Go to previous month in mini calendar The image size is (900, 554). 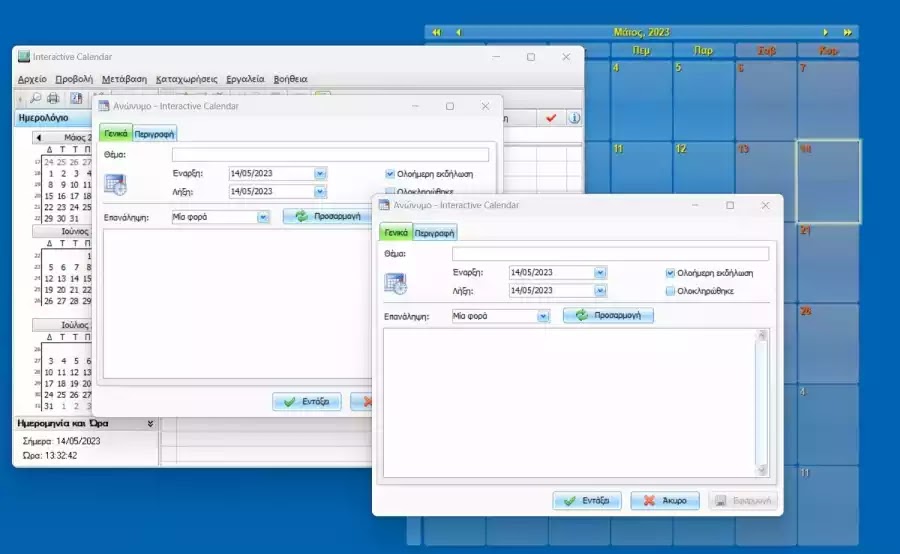tap(38, 137)
